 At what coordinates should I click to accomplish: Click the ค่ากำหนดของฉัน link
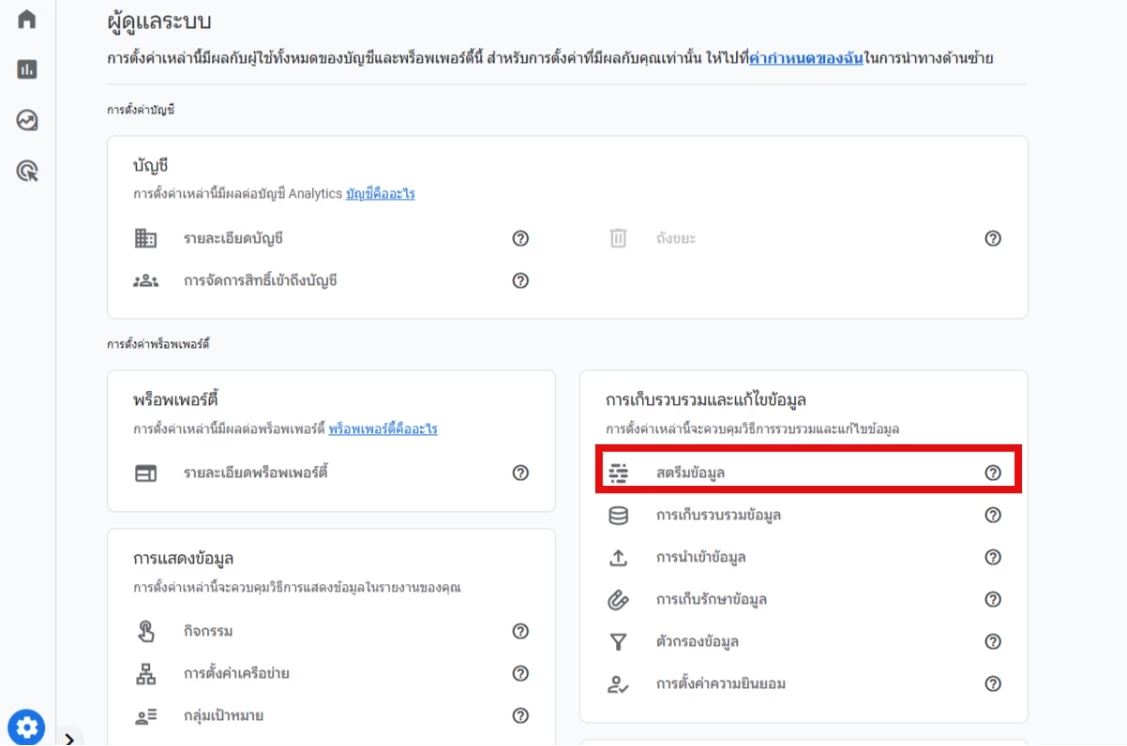tap(805, 58)
